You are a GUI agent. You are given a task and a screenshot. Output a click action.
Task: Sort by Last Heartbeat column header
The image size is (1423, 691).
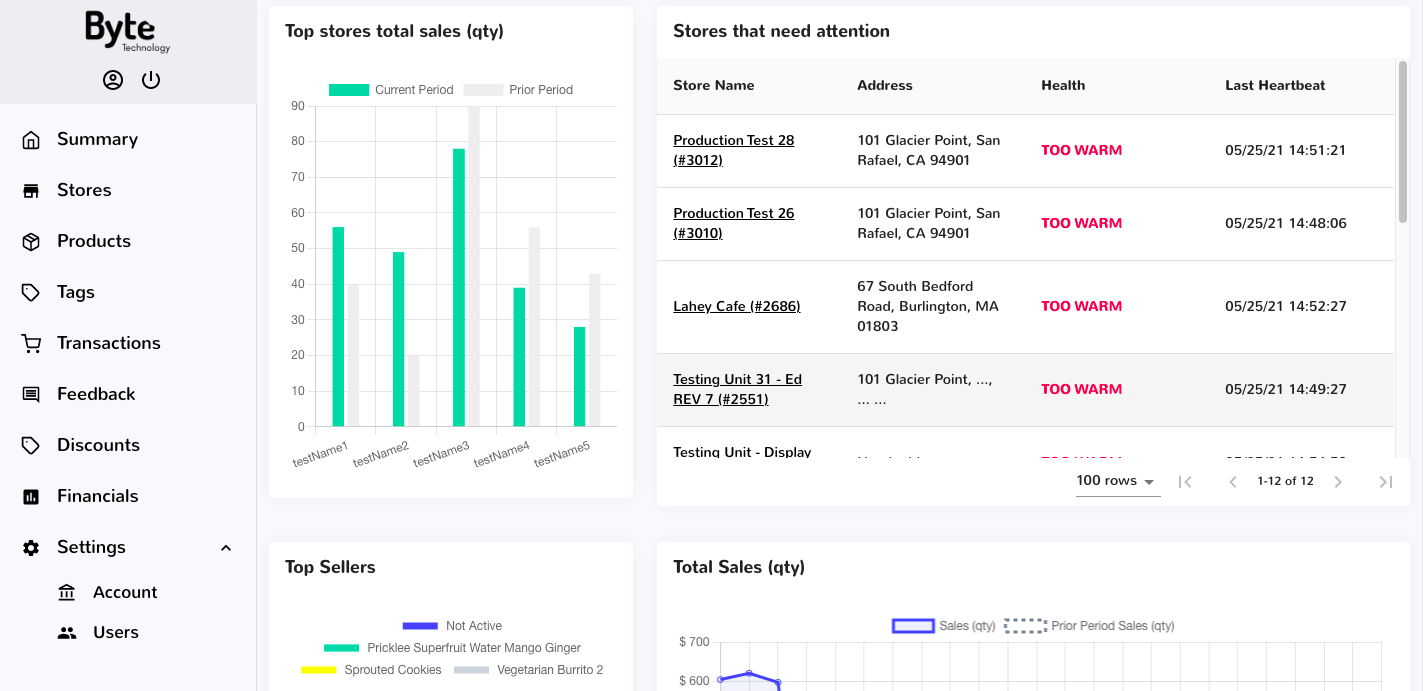pyautogui.click(x=1275, y=86)
